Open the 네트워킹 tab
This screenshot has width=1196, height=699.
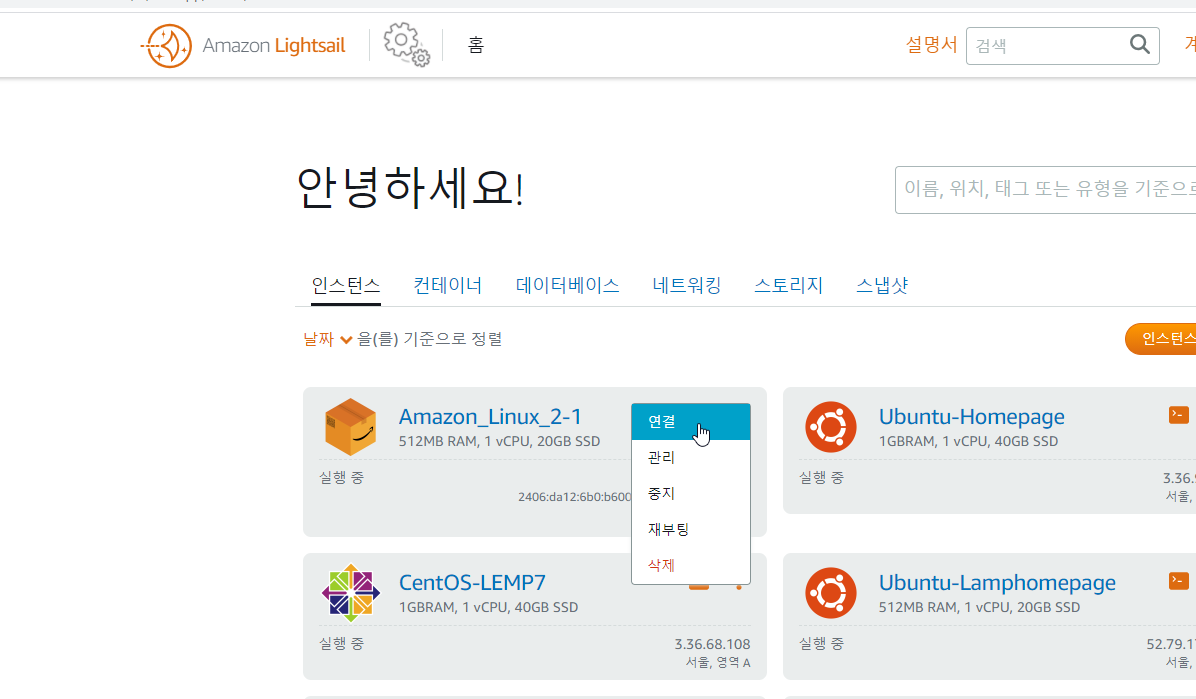(x=686, y=285)
